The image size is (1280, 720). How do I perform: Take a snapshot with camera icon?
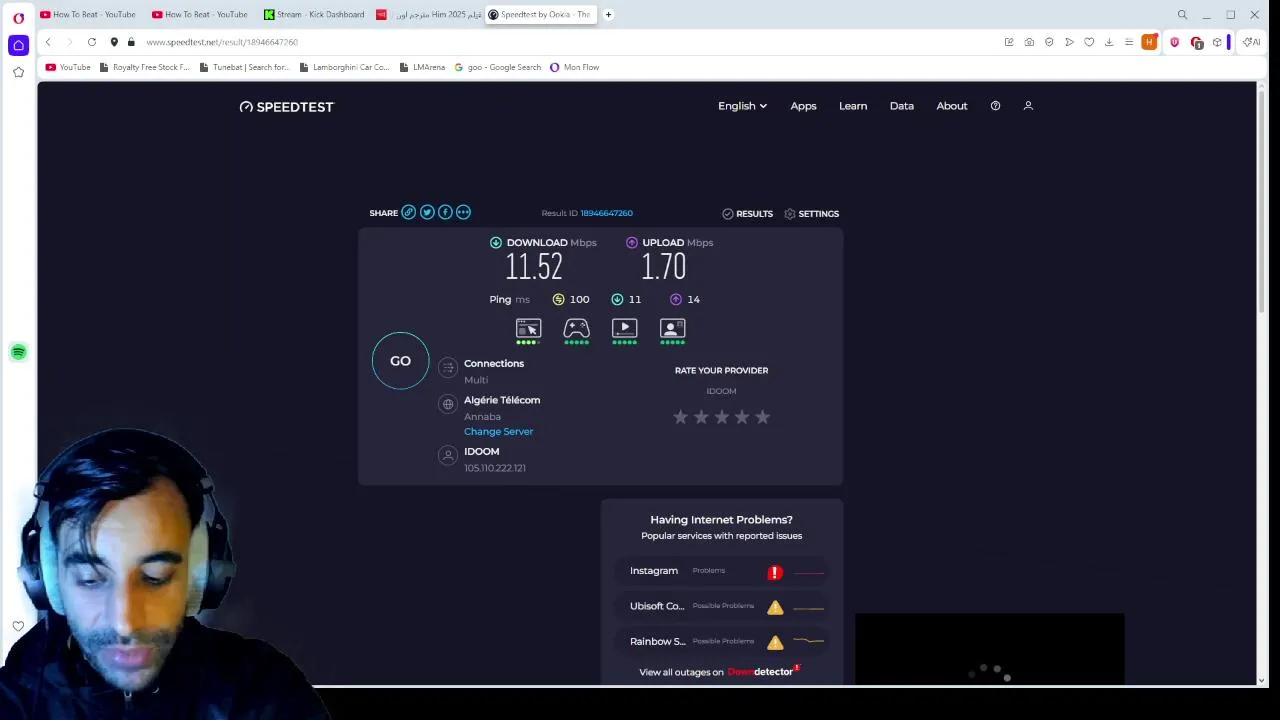coord(1029,42)
